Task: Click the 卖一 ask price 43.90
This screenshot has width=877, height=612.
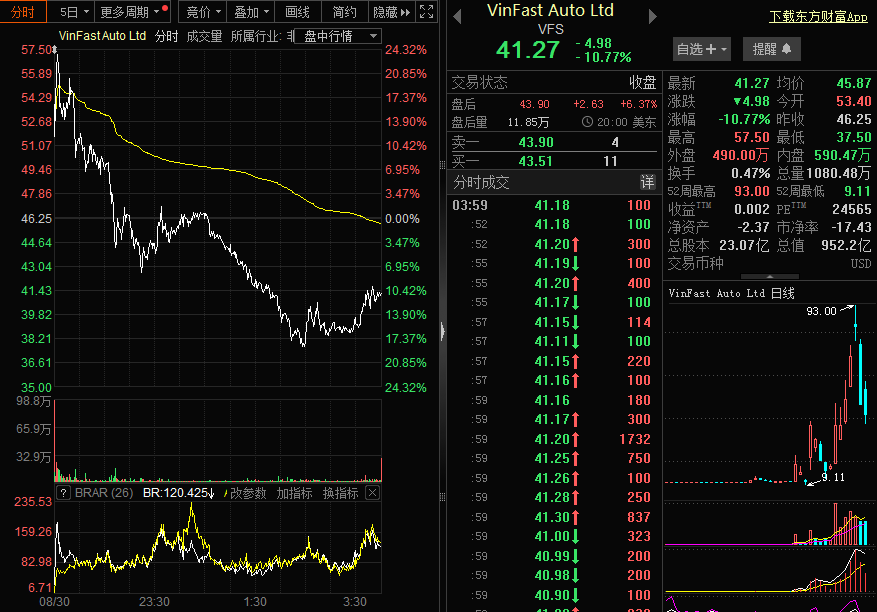Action: click(536, 142)
